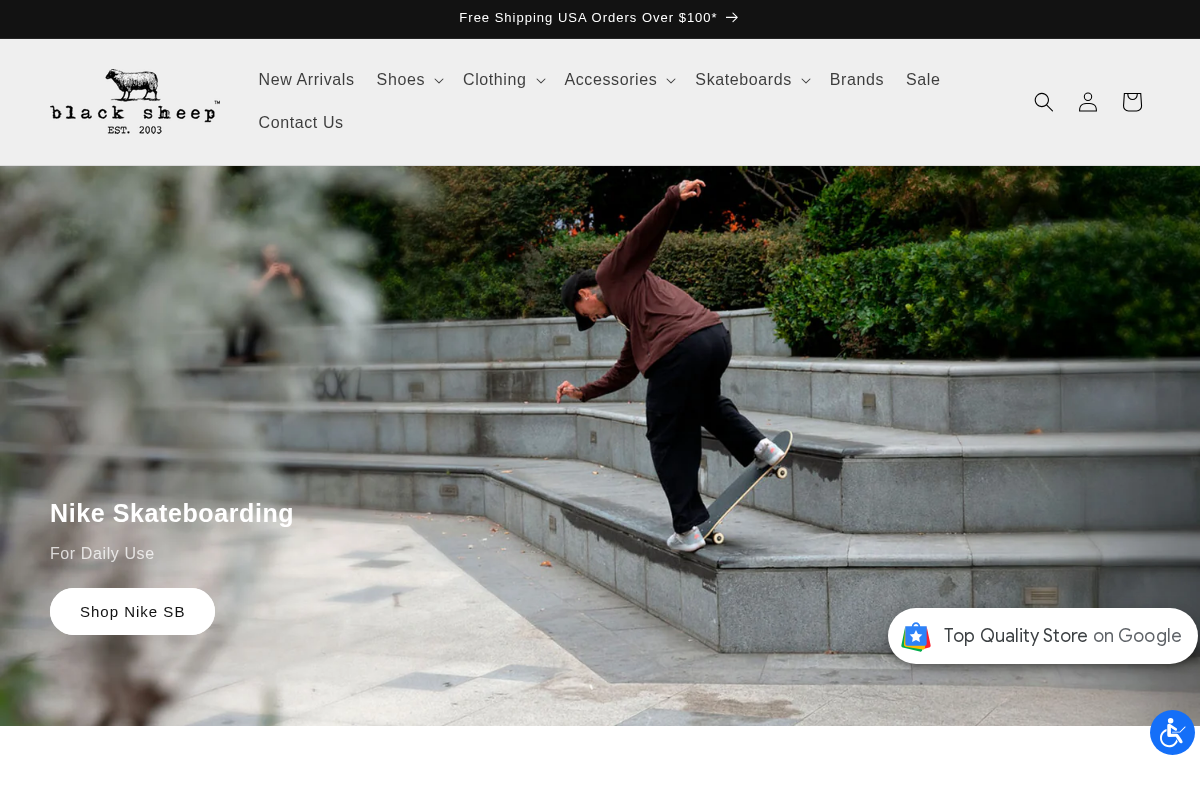View the shopping cart
This screenshot has width=1200, height=800.
pos(1132,102)
